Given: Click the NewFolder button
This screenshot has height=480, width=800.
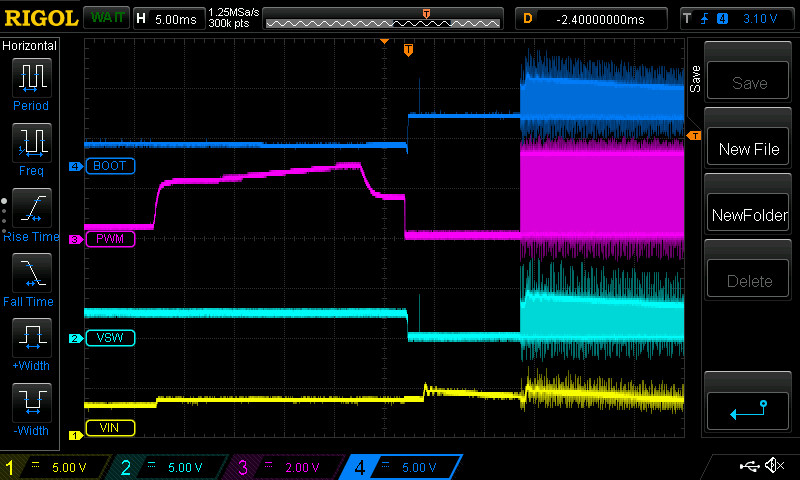Looking at the screenshot, I should pos(748,213).
